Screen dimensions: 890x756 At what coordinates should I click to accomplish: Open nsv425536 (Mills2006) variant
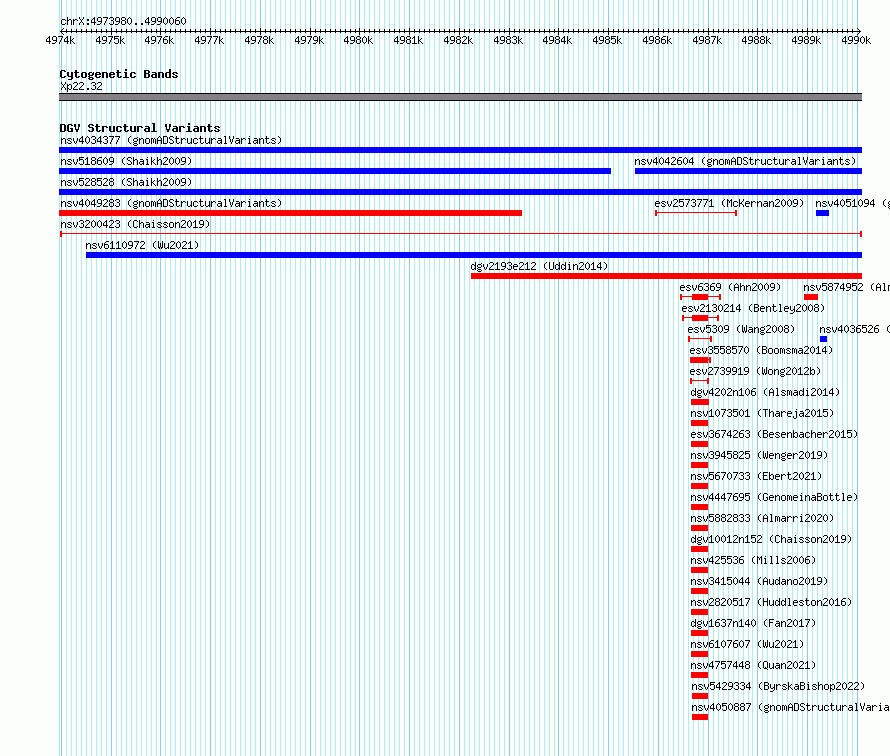point(753,560)
